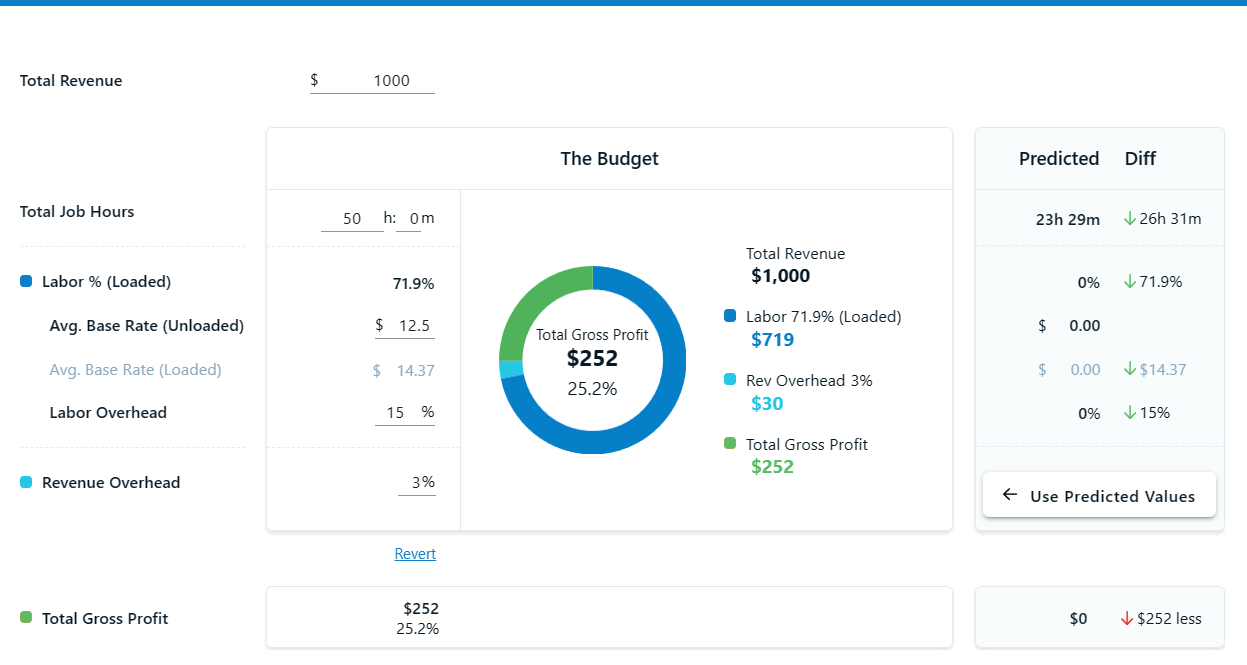Image resolution: width=1247 pixels, height=665 pixels.
Task: Click the $30 Rev Overhead amount
Action: coord(767,404)
